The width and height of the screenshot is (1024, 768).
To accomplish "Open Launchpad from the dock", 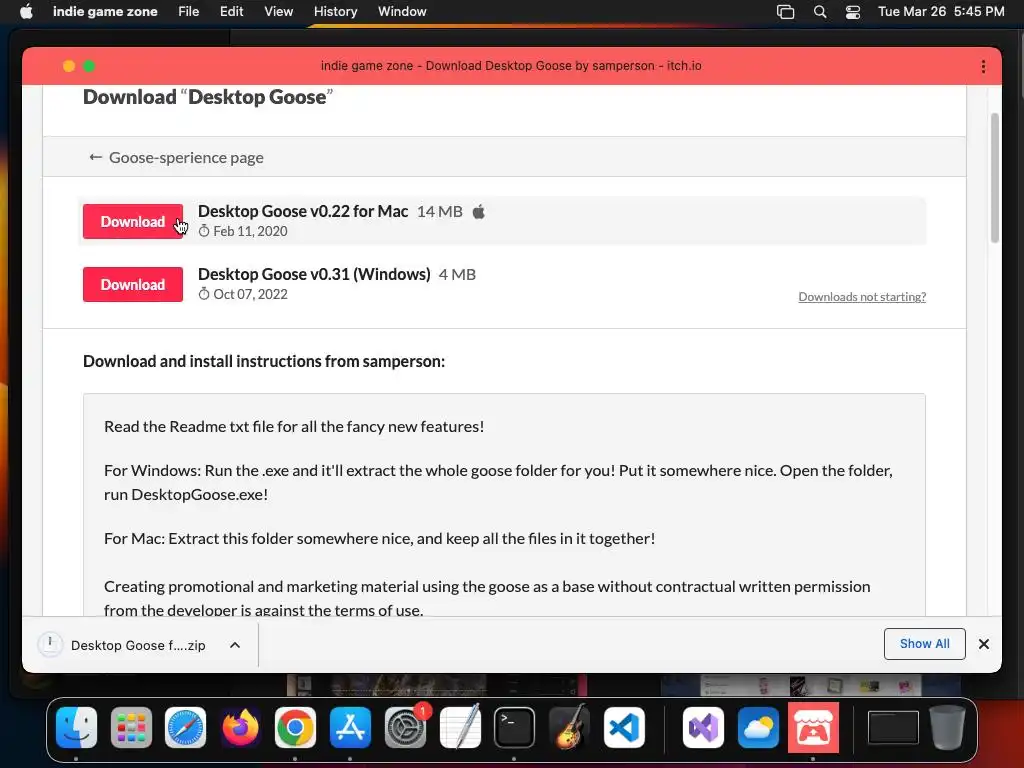I will coord(131,727).
